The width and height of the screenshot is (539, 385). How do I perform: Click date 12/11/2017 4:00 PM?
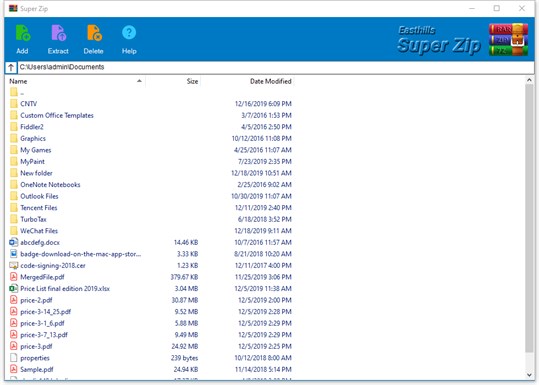(x=263, y=265)
